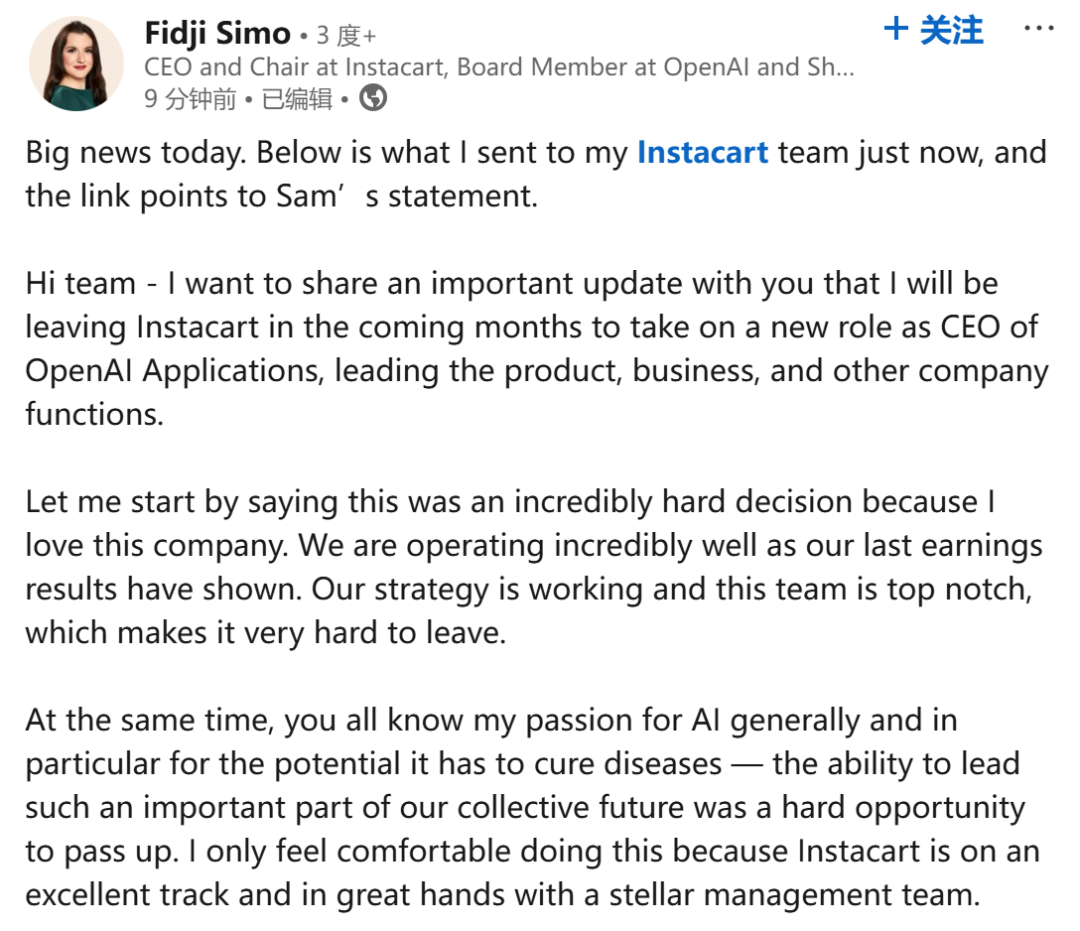Click the "3 度+" connection degree badge

tap(346, 36)
